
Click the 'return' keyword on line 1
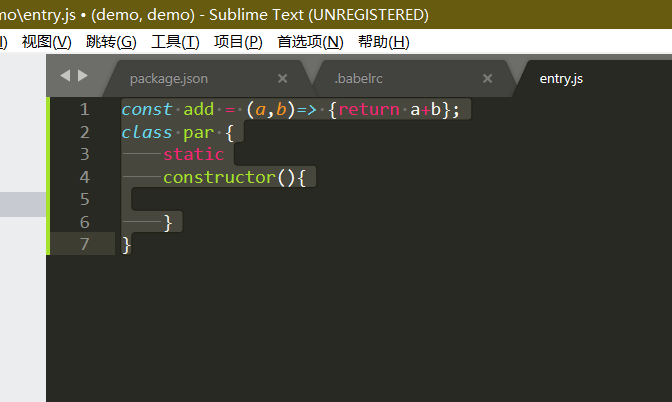[x=370, y=110]
